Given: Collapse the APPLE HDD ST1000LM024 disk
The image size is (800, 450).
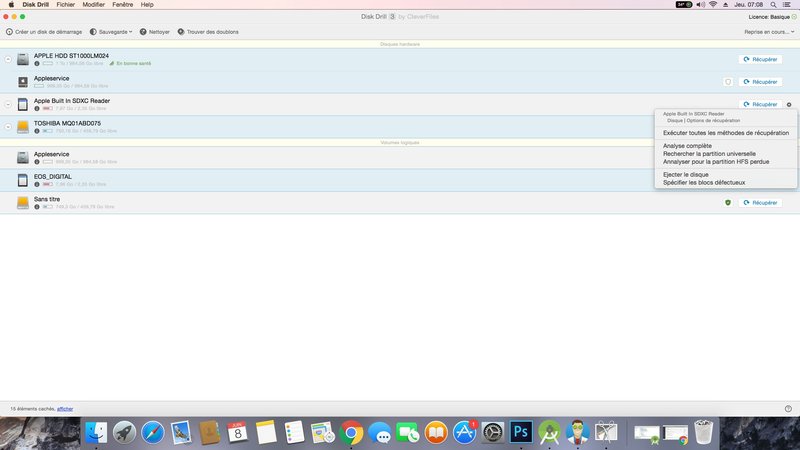Looking at the screenshot, I should click(8, 59).
